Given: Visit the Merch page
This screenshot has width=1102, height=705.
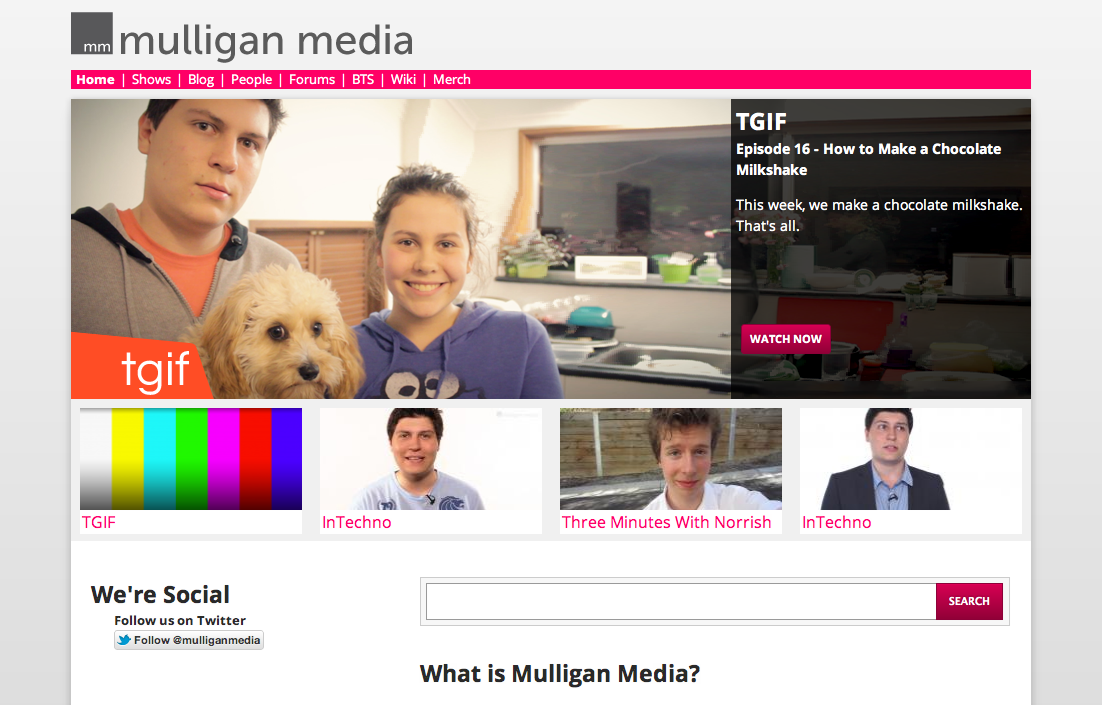Looking at the screenshot, I should (452, 79).
